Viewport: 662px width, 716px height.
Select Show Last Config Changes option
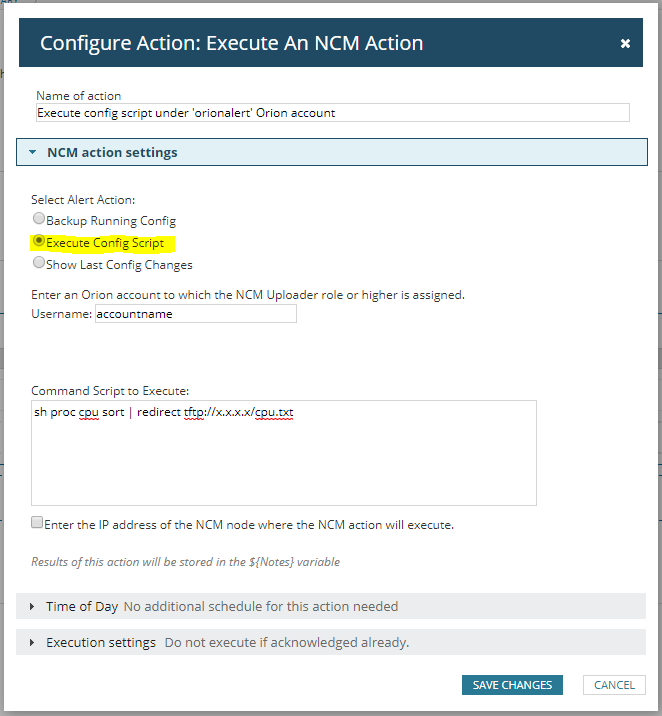[x=38, y=263]
